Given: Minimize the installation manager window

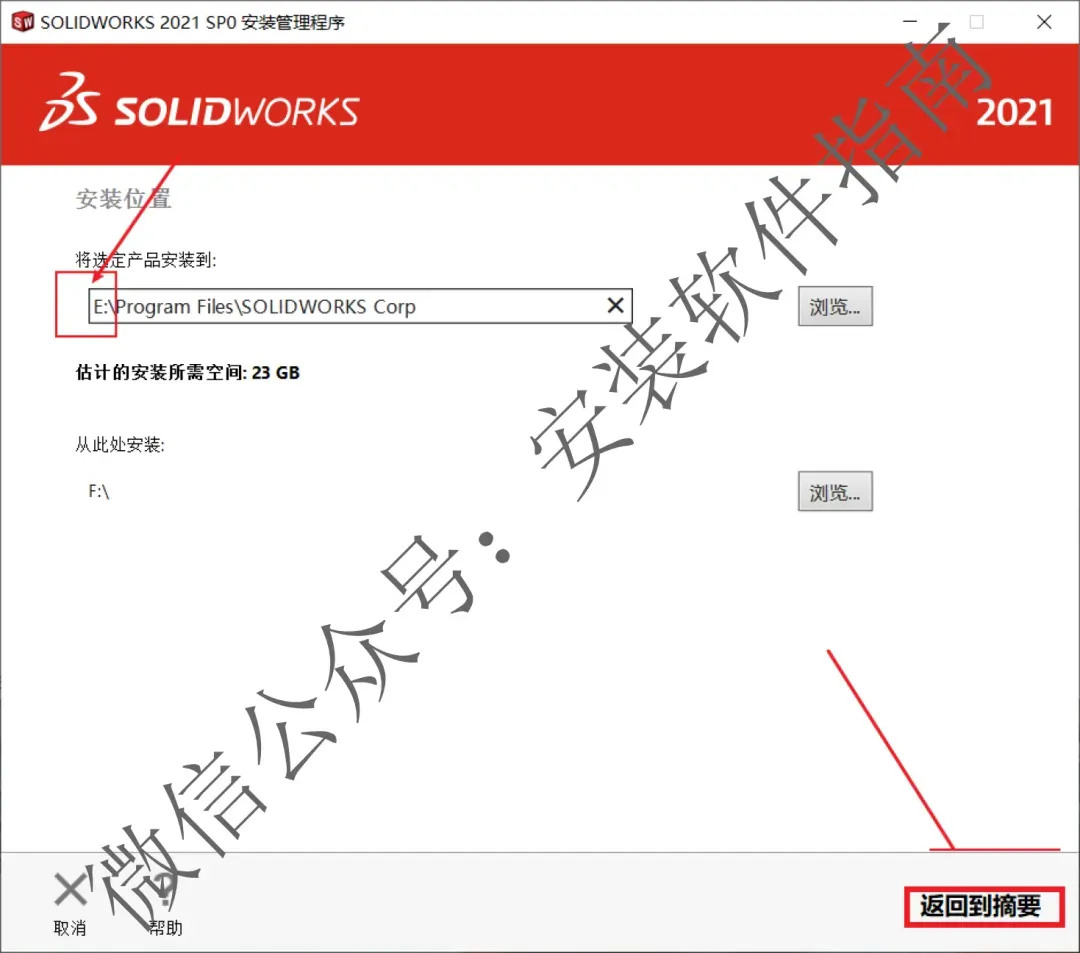Looking at the screenshot, I should pos(909,22).
